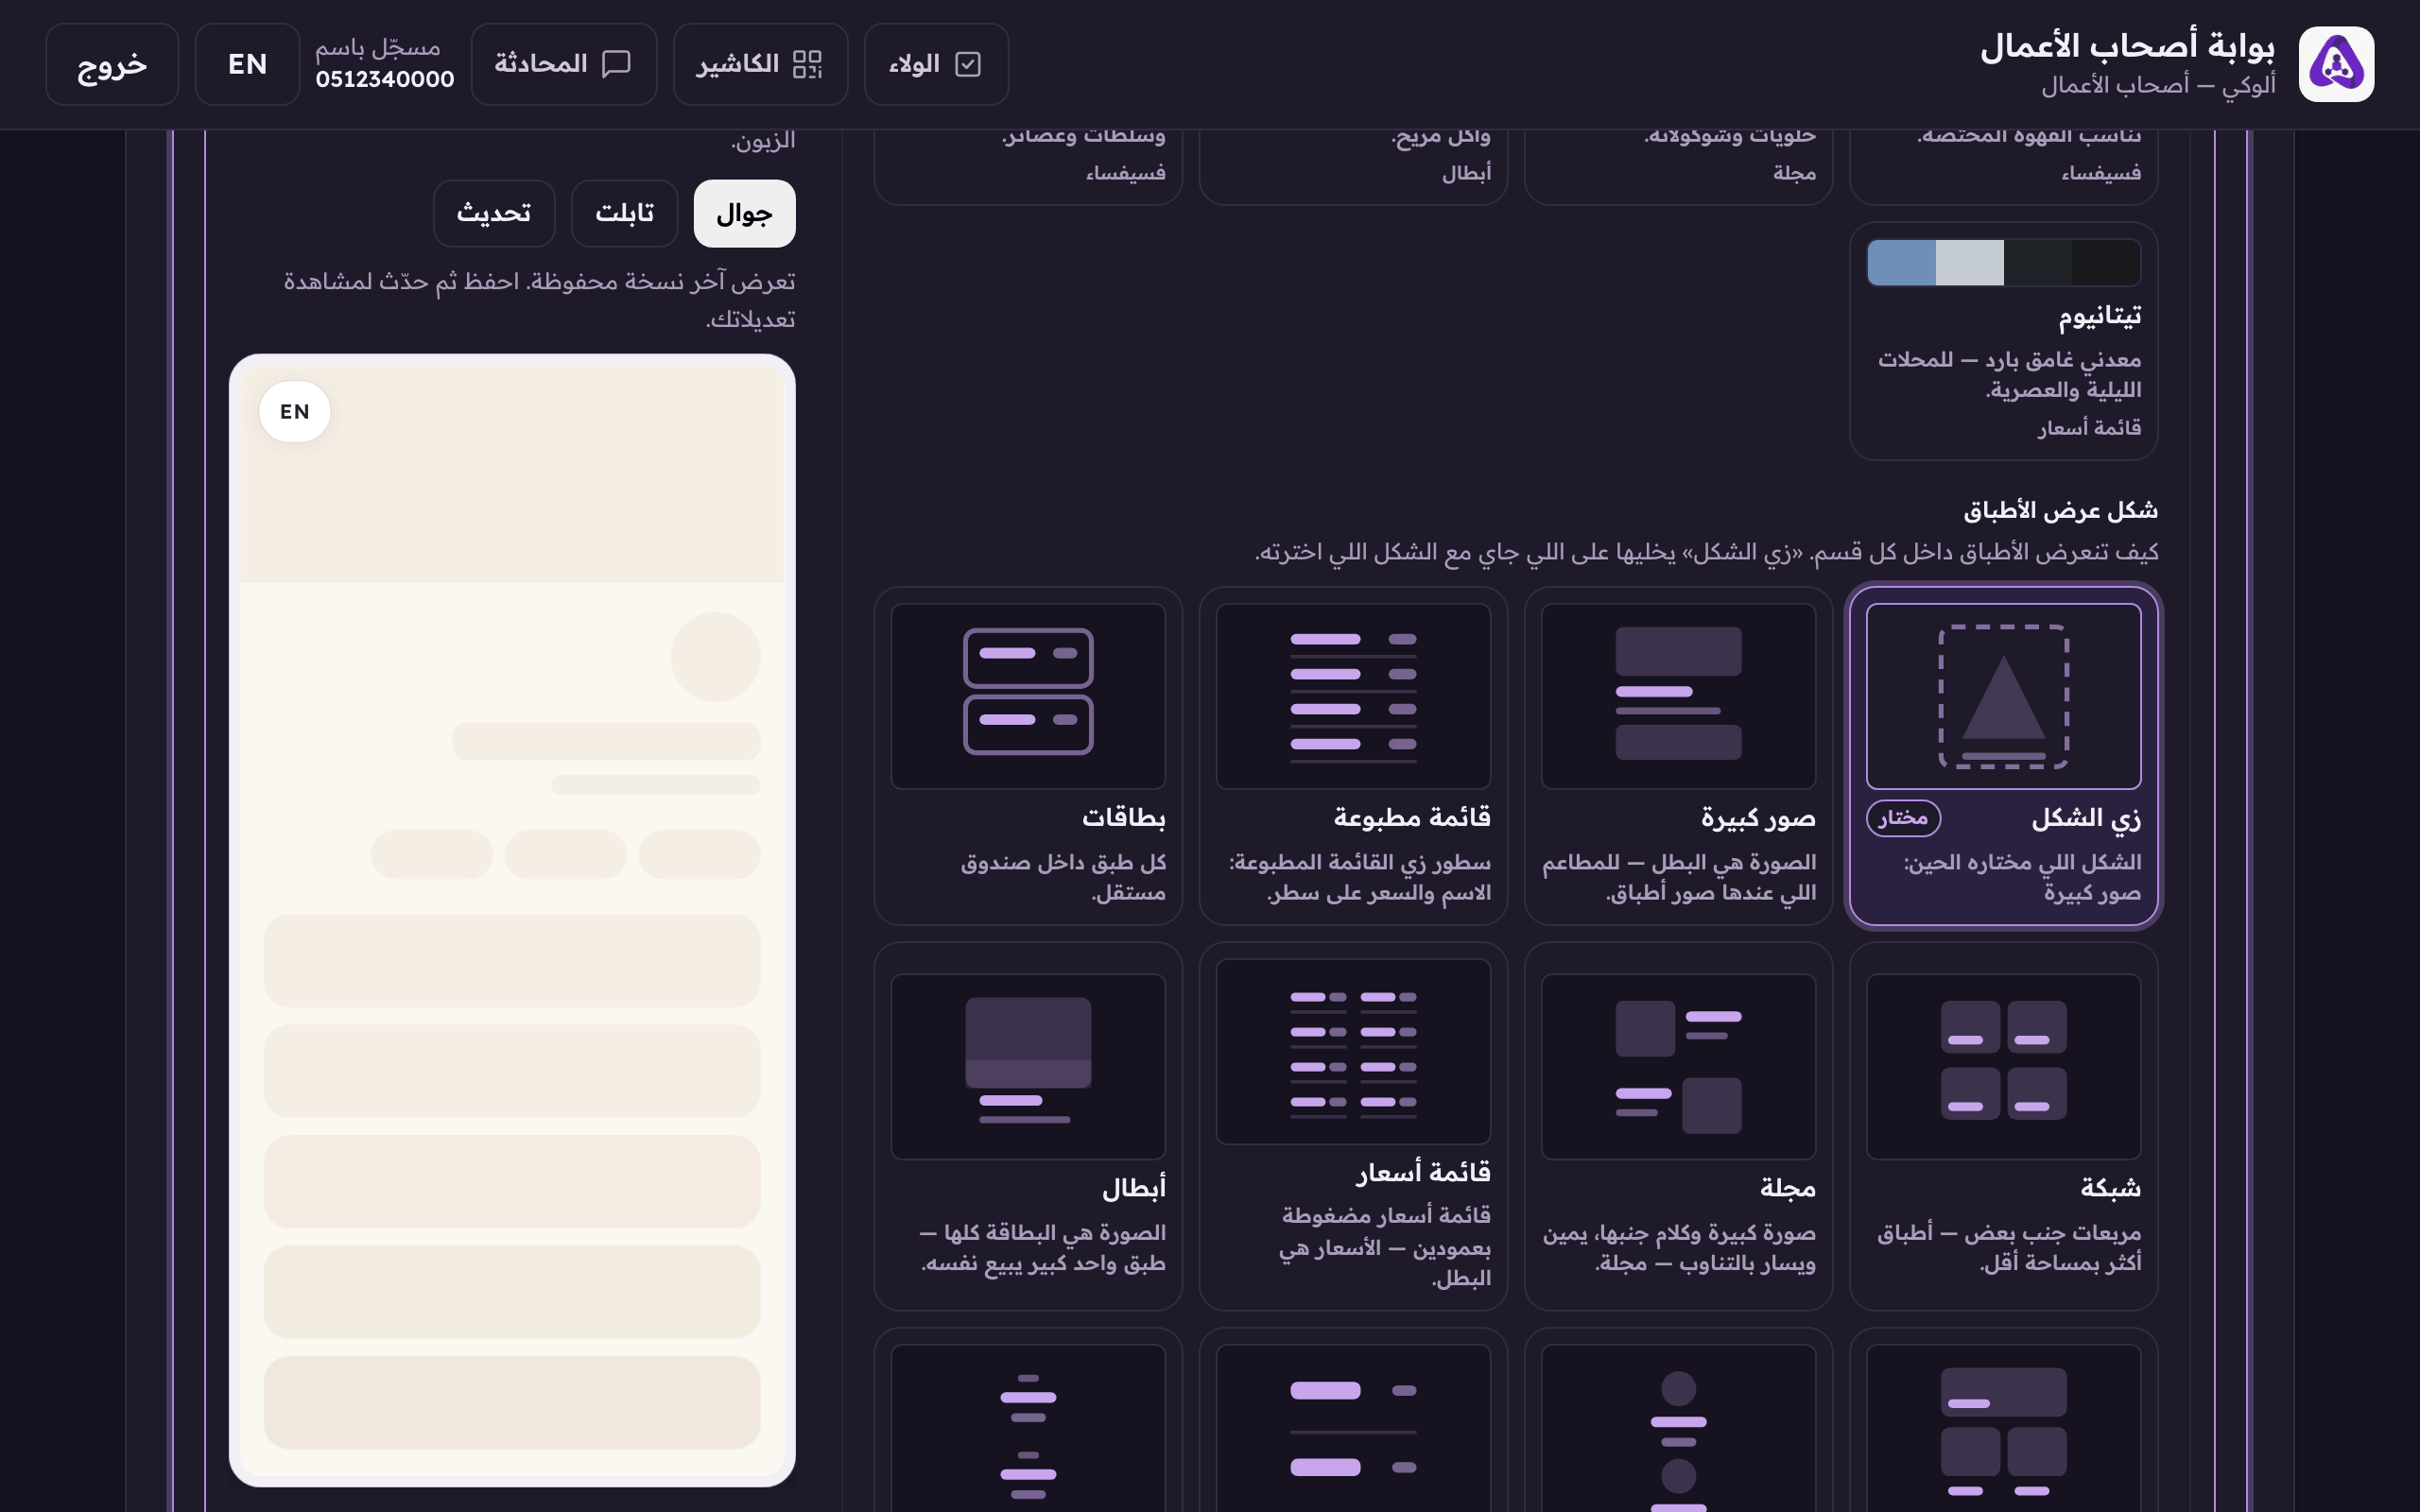This screenshot has width=2420, height=1512.
Task: Click the phone number 0512340000
Action: tap(385, 79)
